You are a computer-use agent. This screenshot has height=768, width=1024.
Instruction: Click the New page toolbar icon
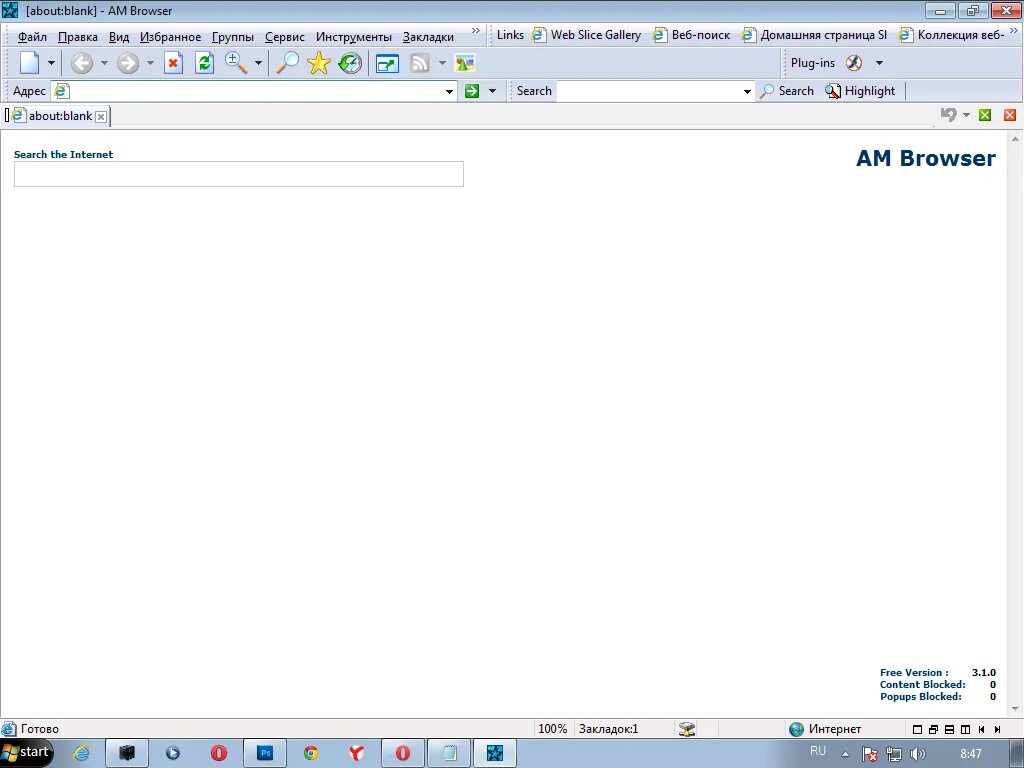tap(29, 63)
